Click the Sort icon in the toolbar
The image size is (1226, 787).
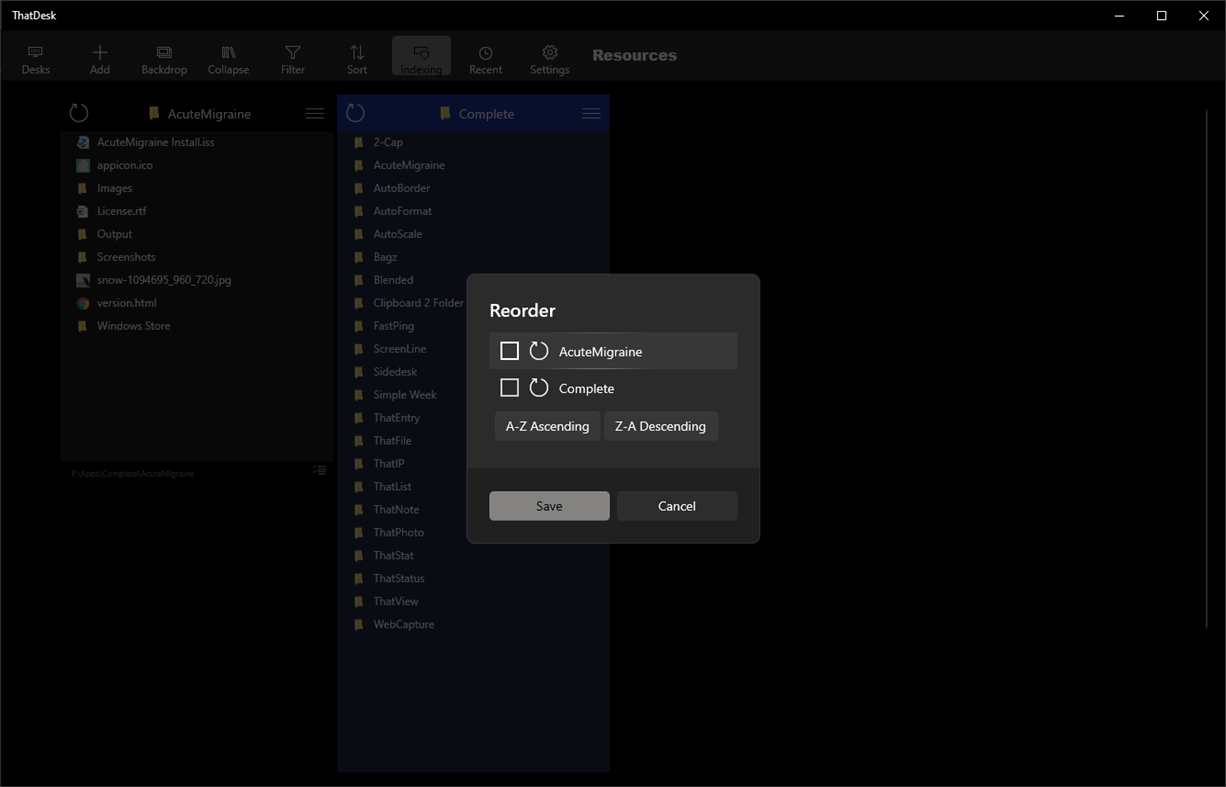click(x=356, y=57)
